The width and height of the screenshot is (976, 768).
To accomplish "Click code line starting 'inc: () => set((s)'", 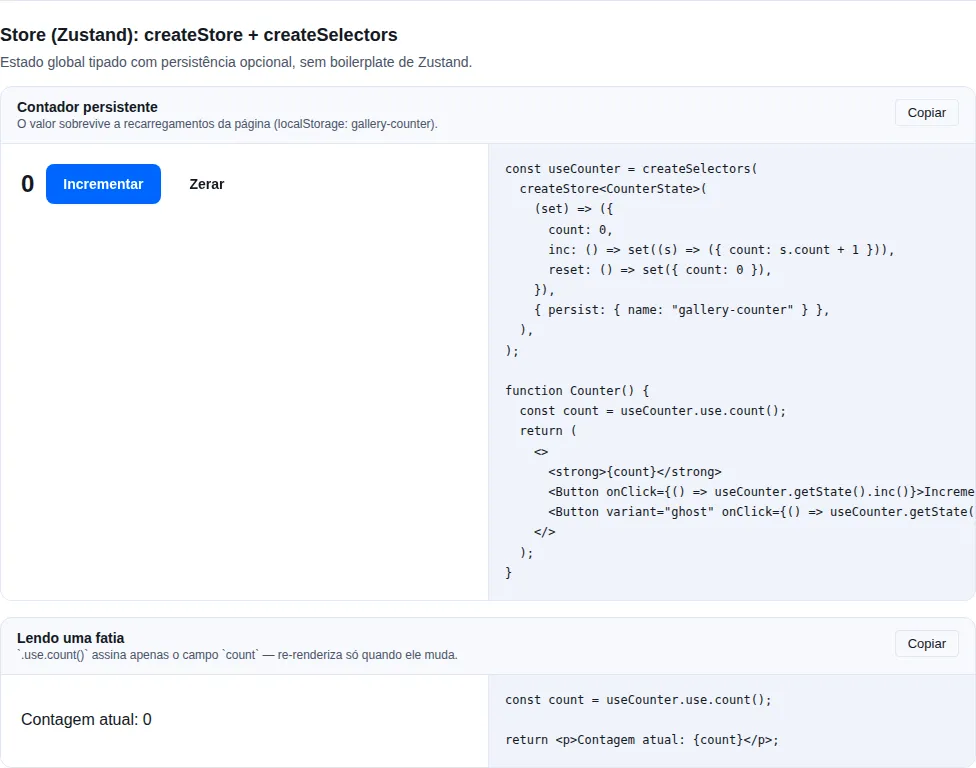I will click(721, 250).
